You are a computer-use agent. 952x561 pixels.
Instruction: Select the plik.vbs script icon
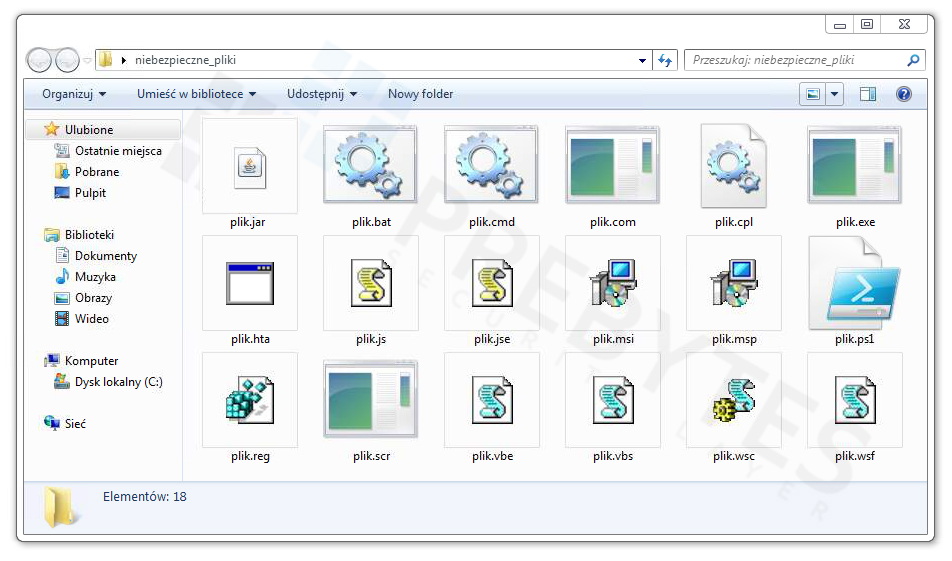tap(613, 400)
